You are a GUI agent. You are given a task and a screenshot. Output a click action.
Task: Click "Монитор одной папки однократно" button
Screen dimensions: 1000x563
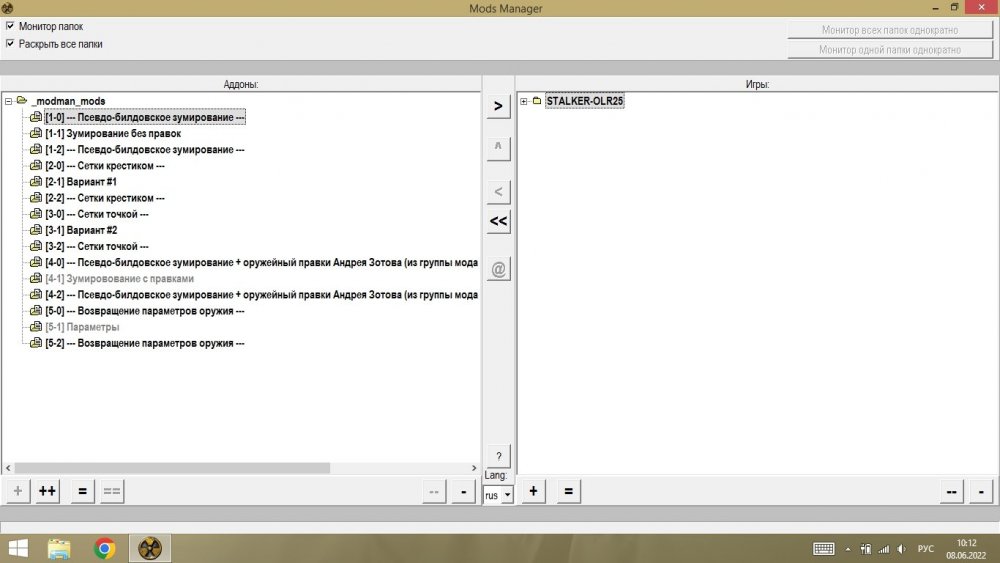click(x=890, y=50)
